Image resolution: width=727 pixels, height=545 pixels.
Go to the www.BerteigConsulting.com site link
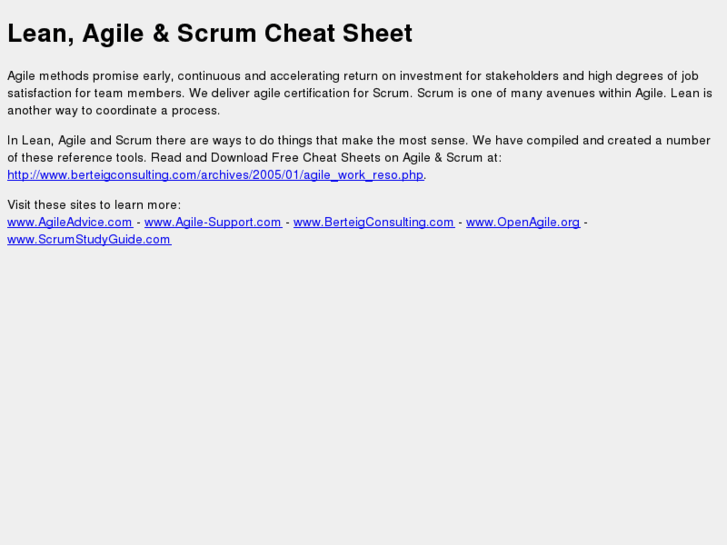coord(373,222)
